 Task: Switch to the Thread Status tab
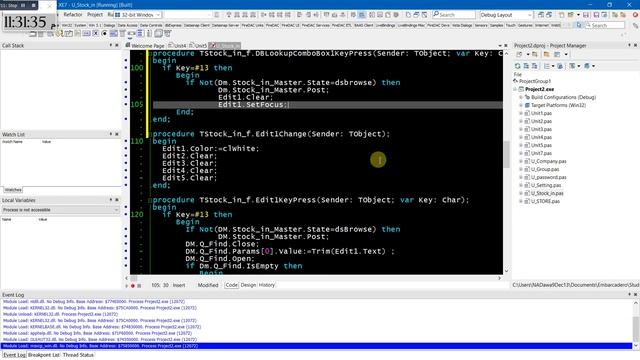click(78, 355)
